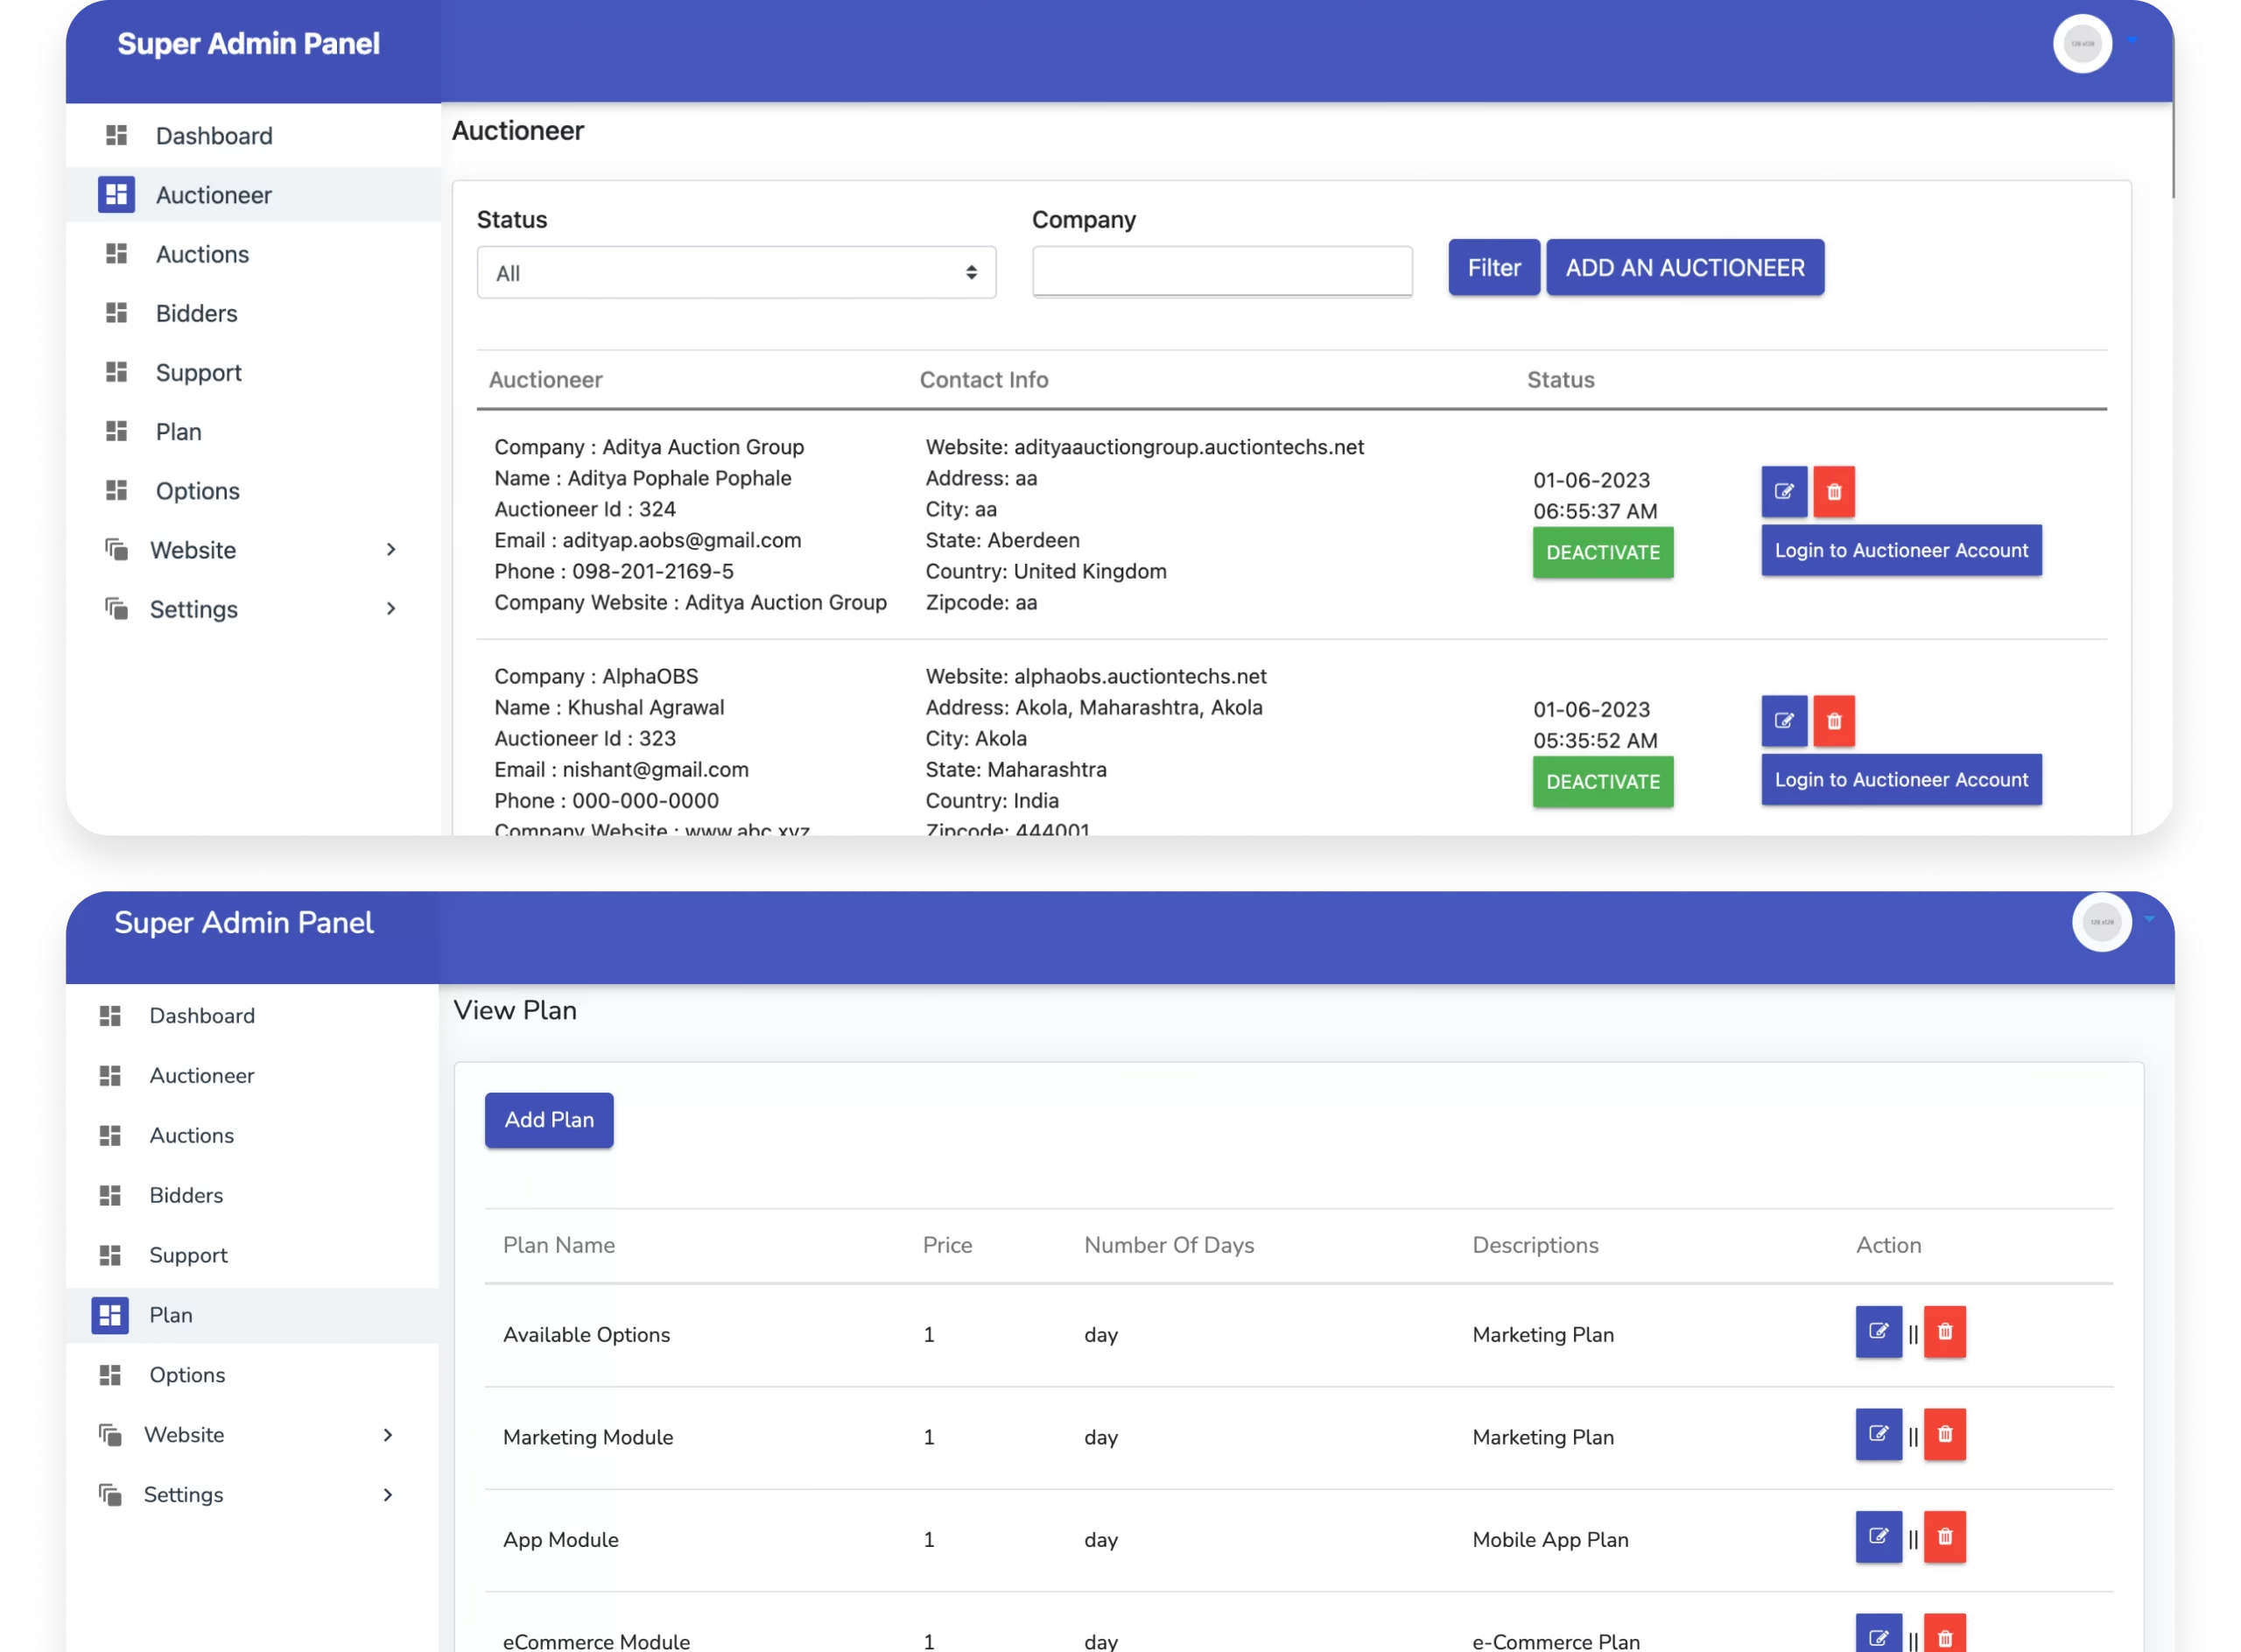The image size is (2241, 1652).
Task: Deactivate the AlphaOBS auctioneer
Action: [x=1602, y=781]
